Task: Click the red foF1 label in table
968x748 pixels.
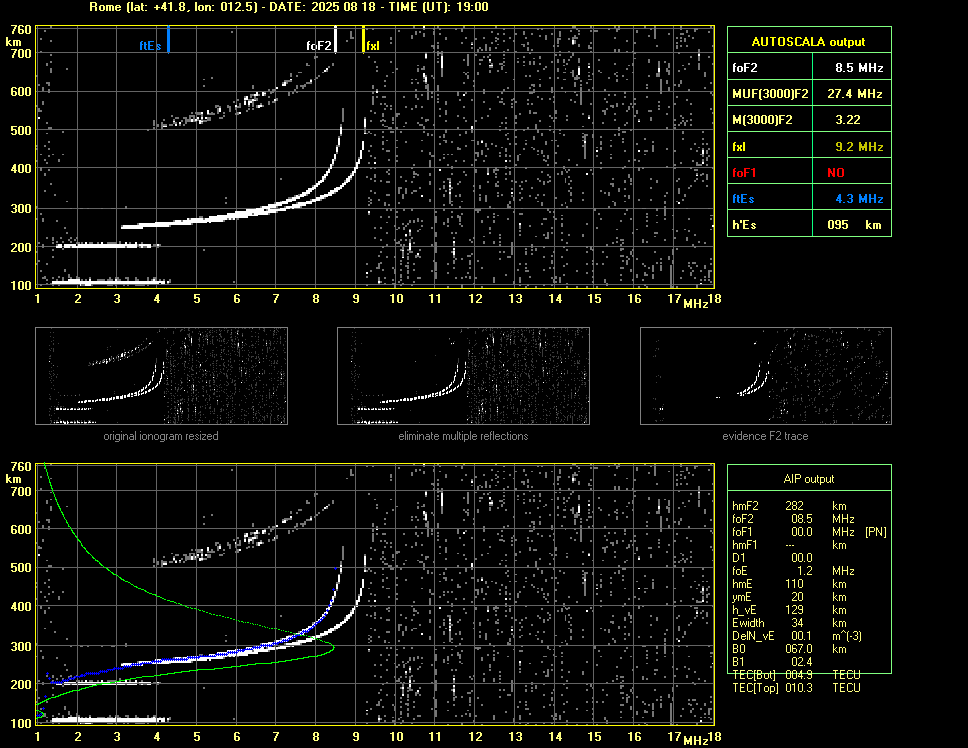Action: (744, 173)
